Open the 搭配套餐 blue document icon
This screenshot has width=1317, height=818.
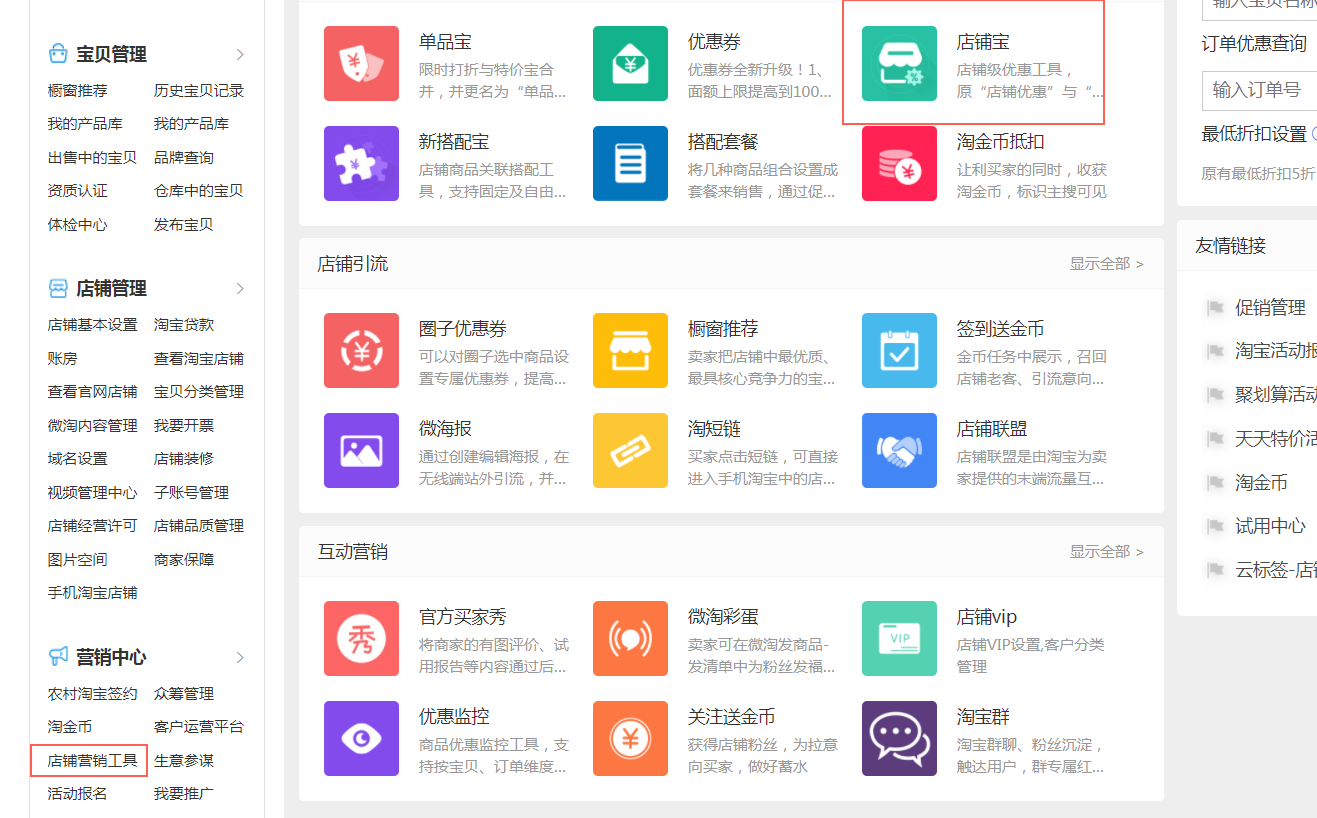point(630,163)
